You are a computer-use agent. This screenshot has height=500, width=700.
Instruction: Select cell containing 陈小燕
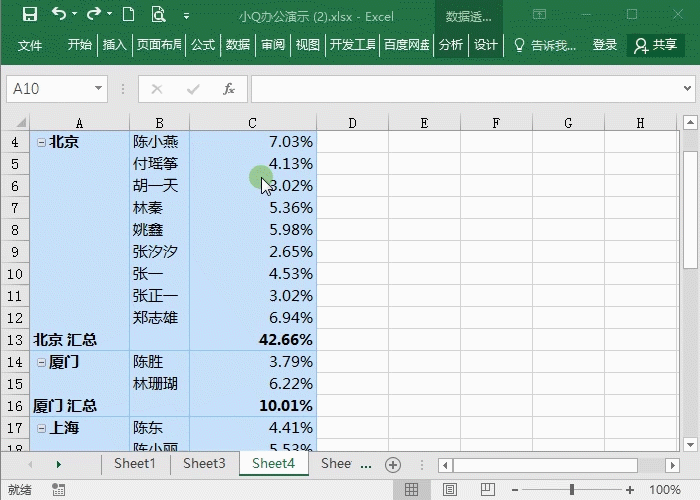point(159,142)
